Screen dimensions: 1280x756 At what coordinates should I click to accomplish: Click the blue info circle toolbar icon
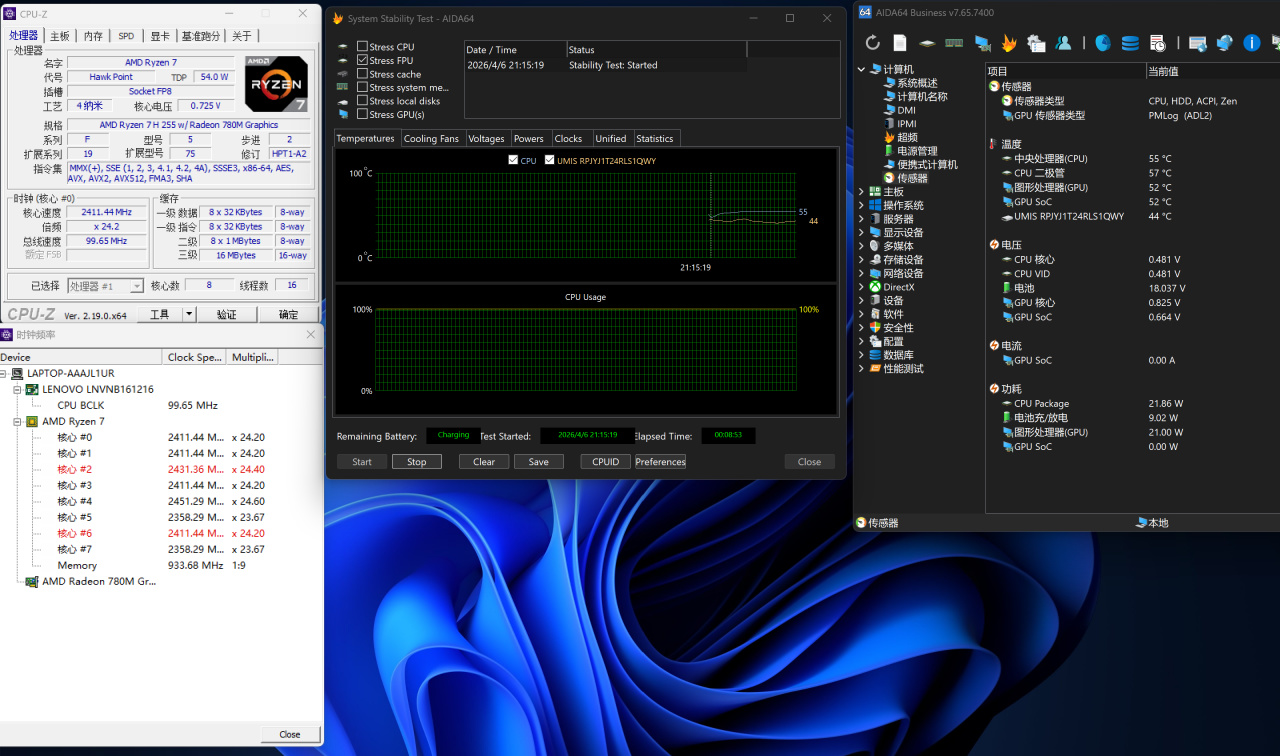click(1251, 43)
